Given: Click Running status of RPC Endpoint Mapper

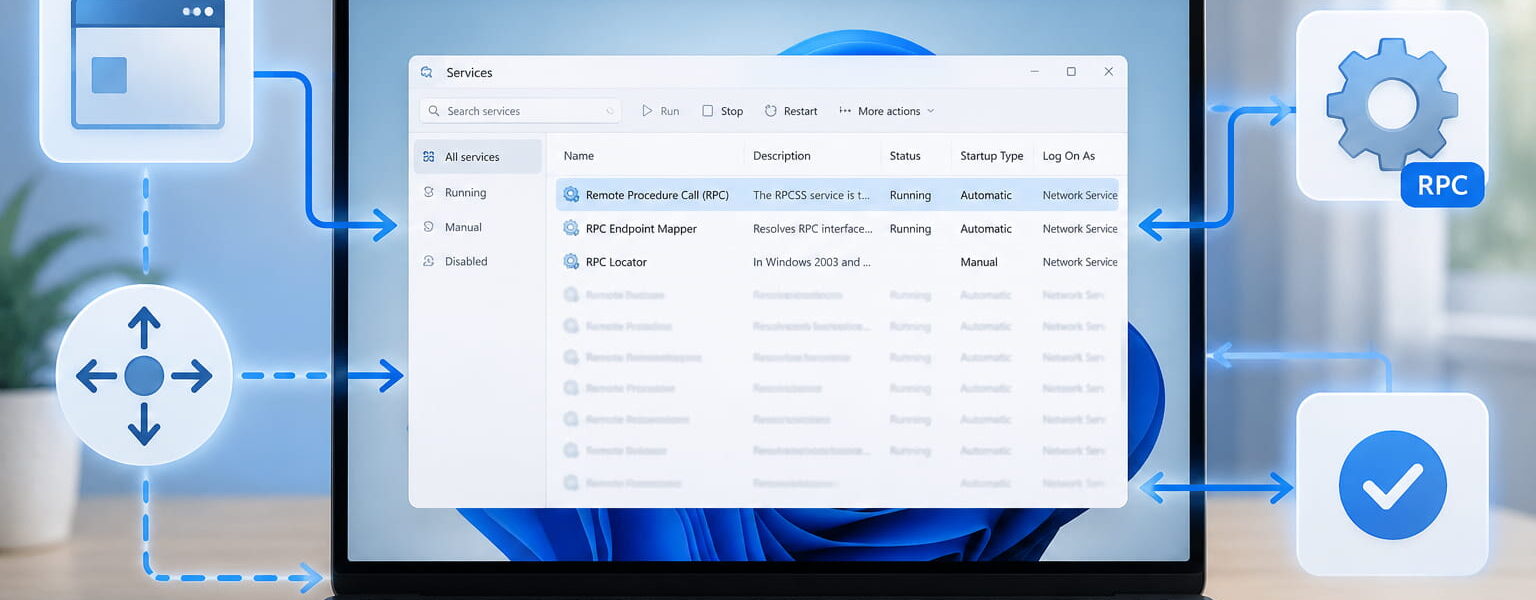Looking at the screenshot, I should 910,229.
